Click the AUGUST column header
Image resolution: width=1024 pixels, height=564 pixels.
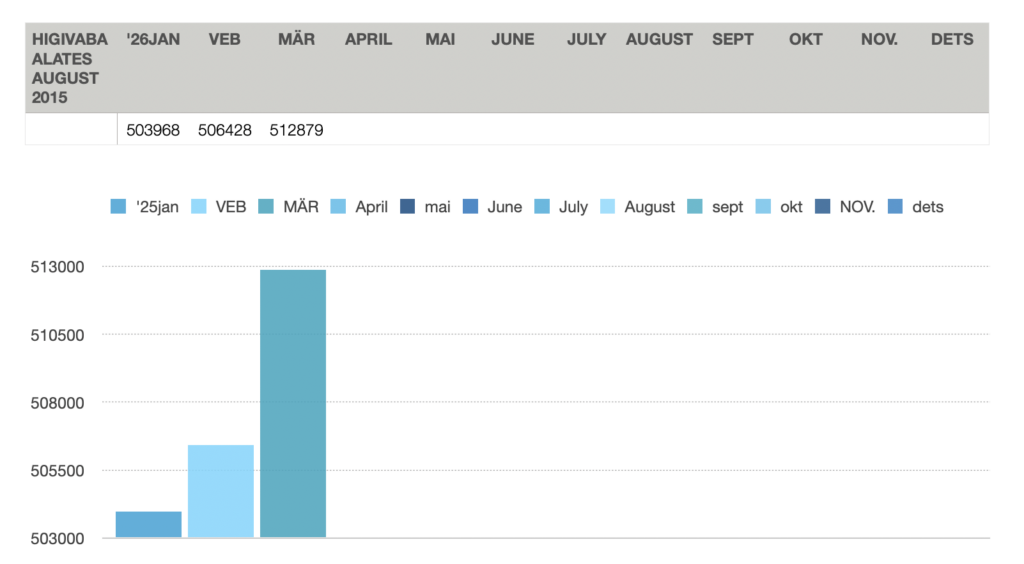[659, 40]
